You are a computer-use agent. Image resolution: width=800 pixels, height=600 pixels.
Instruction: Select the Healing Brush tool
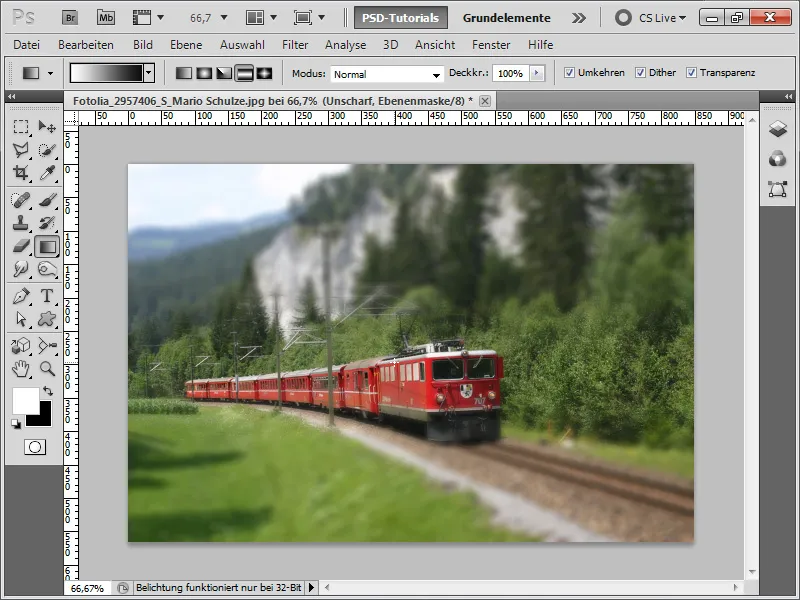[x=21, y=200]
